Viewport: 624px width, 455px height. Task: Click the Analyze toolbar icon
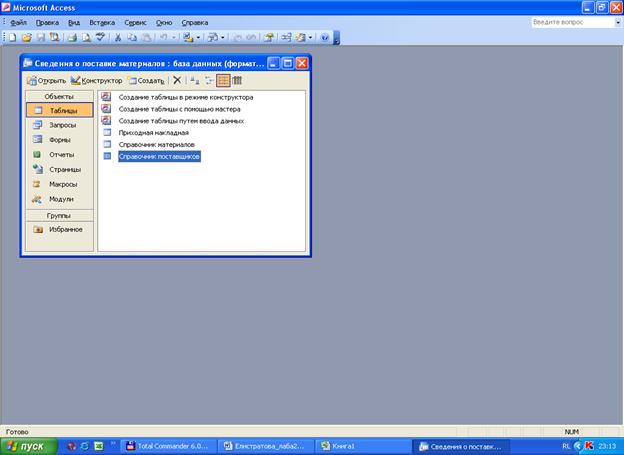pos(213,37)
